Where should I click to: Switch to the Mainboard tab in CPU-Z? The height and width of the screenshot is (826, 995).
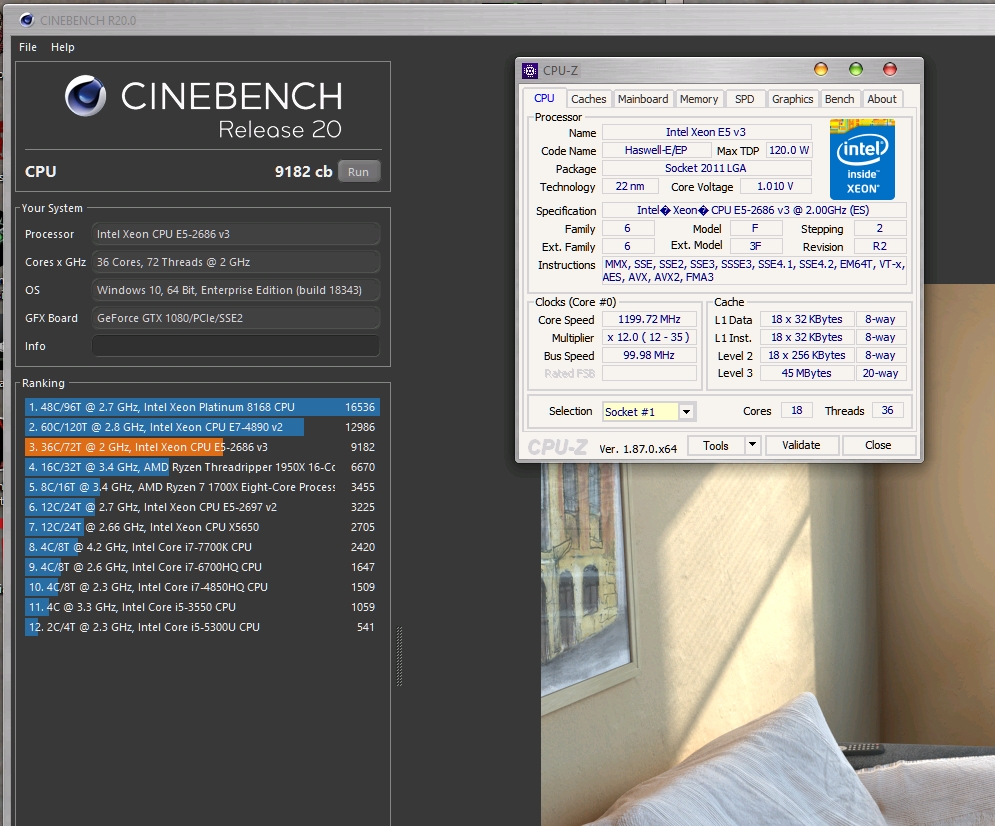(643, 99)
